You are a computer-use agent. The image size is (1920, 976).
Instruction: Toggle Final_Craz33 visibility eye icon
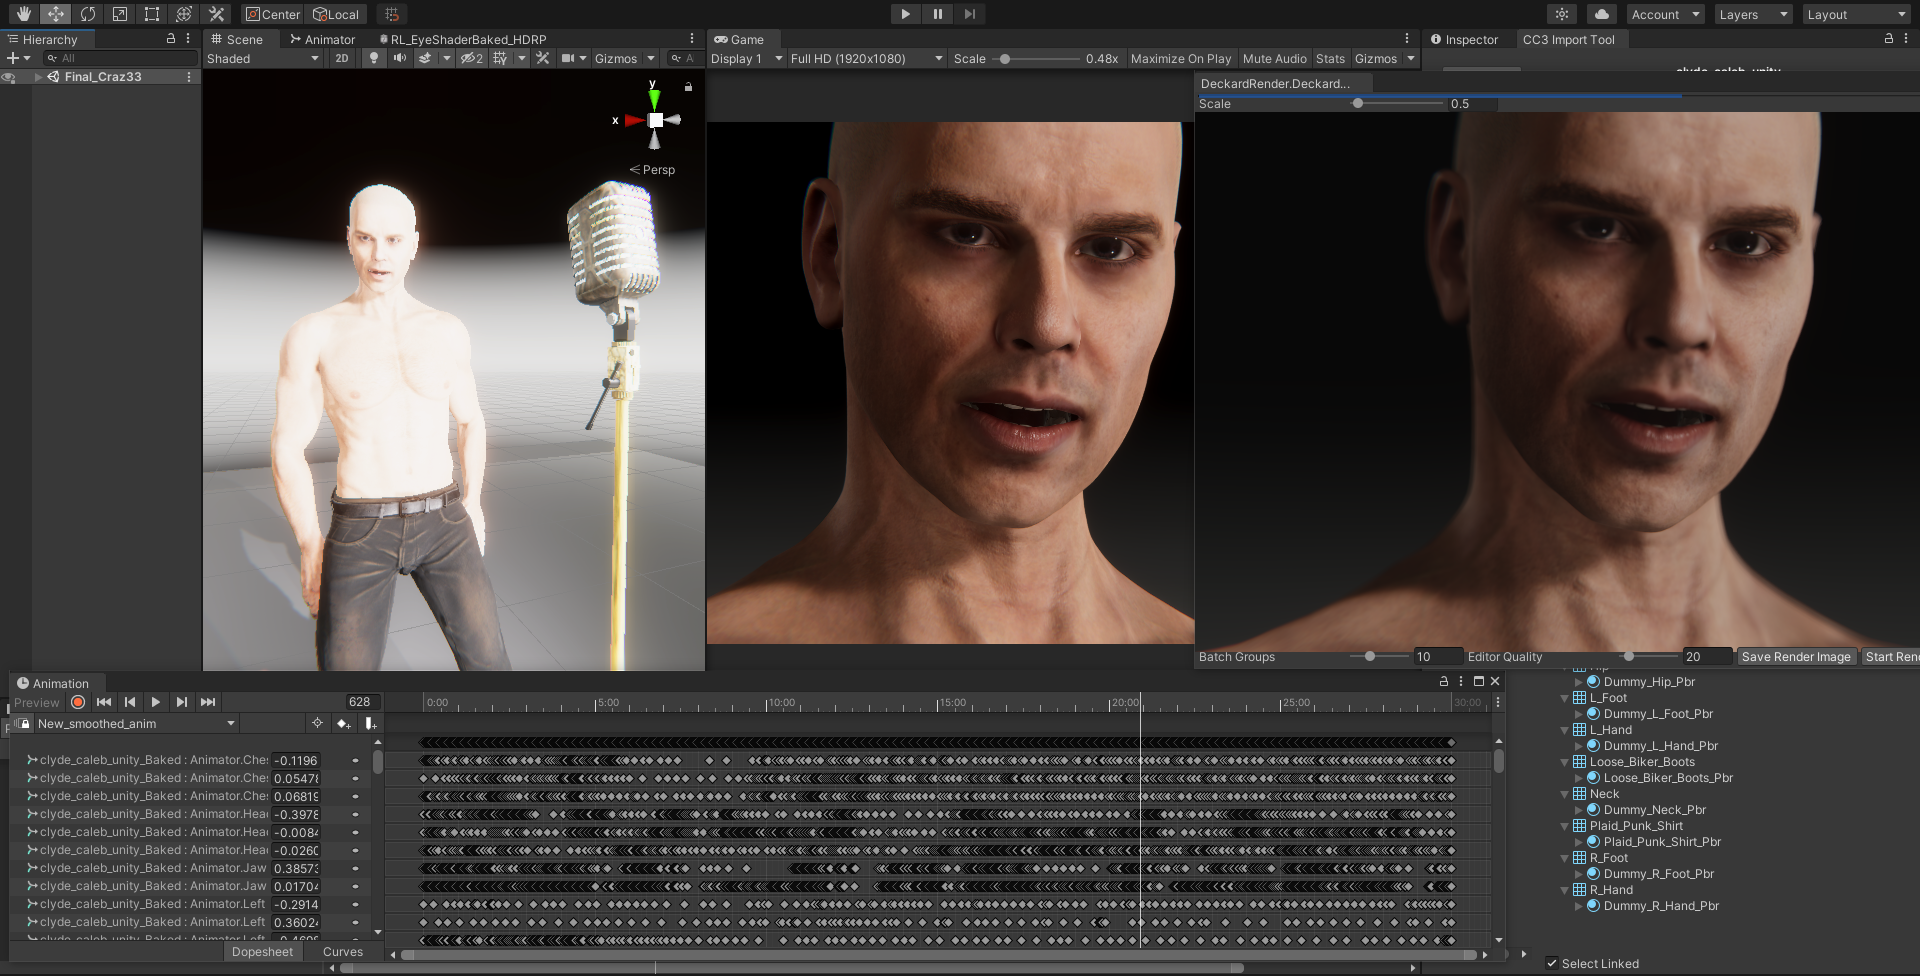9,77
